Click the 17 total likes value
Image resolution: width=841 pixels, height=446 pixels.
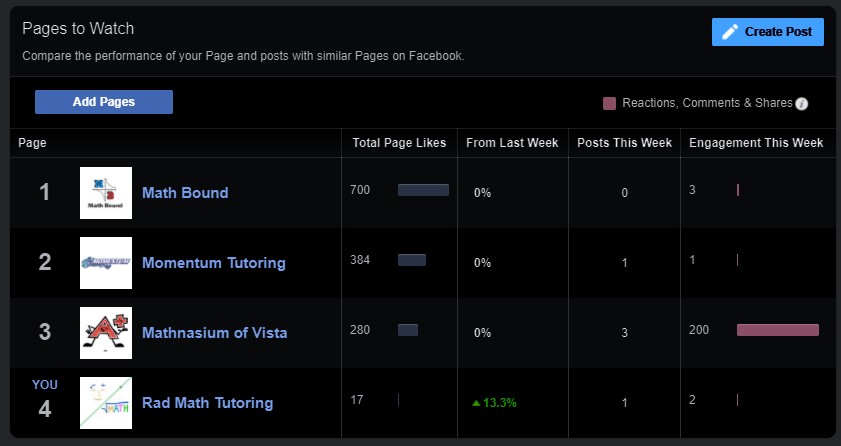(x=357, y=400)
